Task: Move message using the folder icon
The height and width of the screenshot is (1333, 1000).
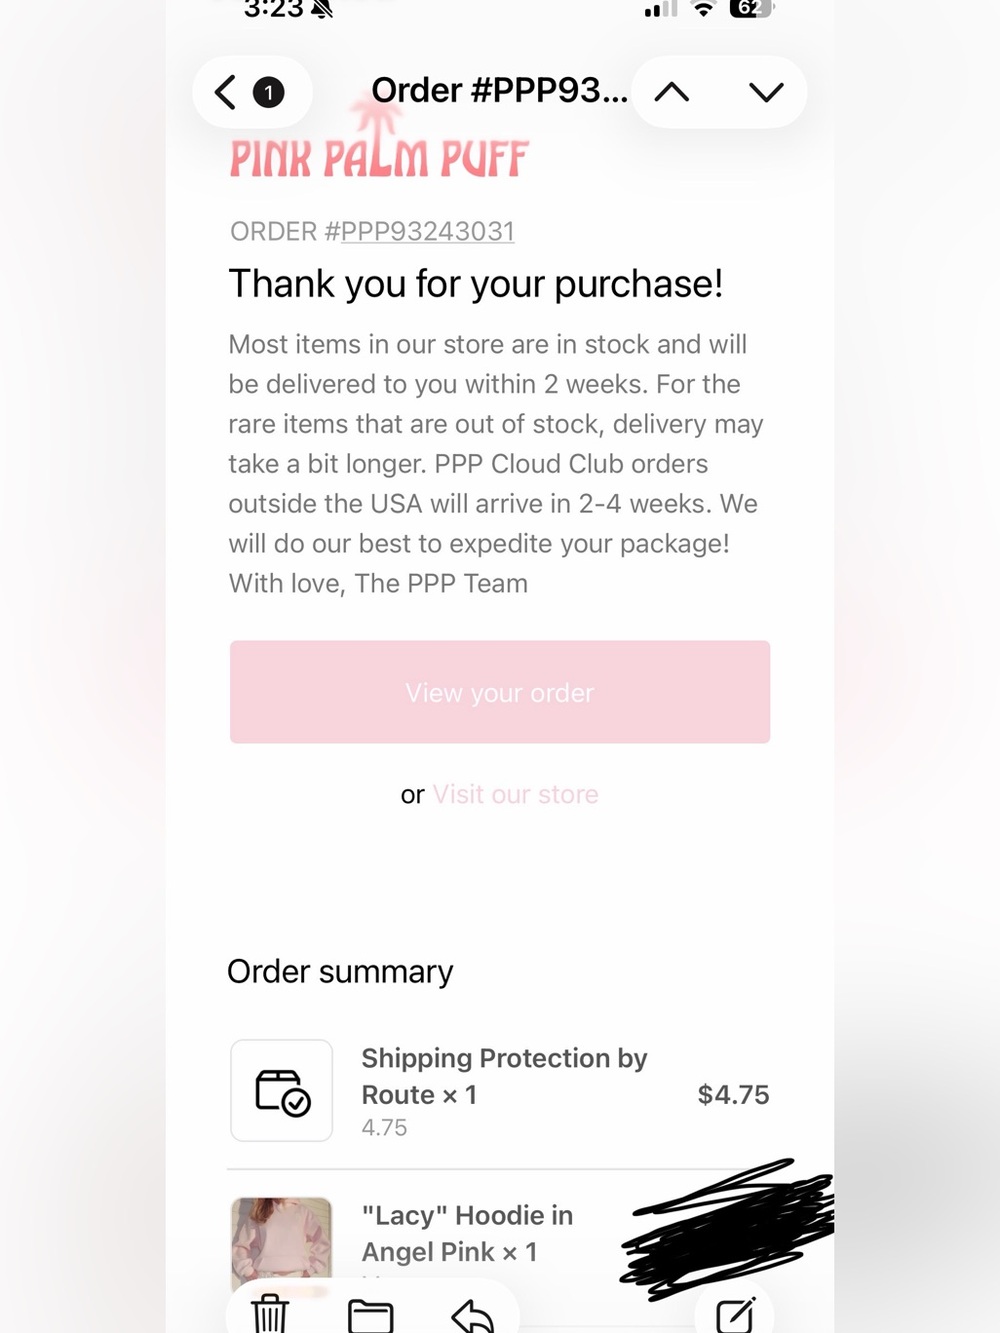Action: [x=370, y=1315]
